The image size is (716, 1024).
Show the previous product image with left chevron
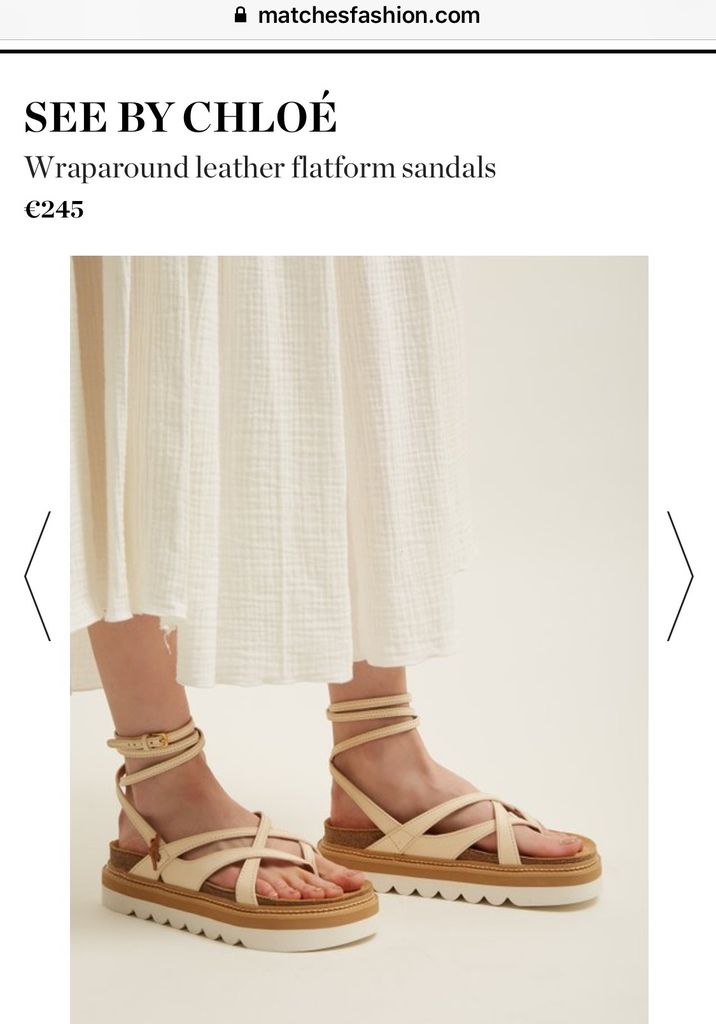tap(37, 575)
